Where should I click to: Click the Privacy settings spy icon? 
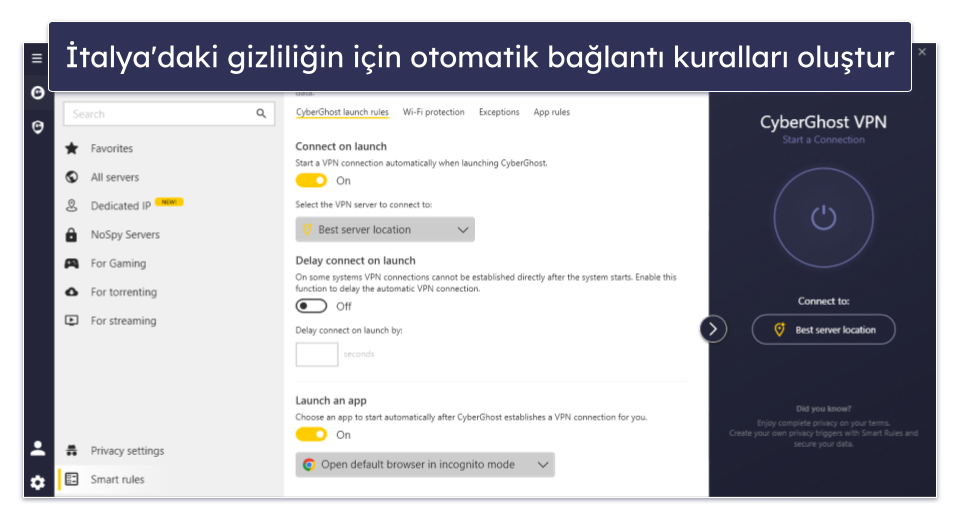pos(72,451)
